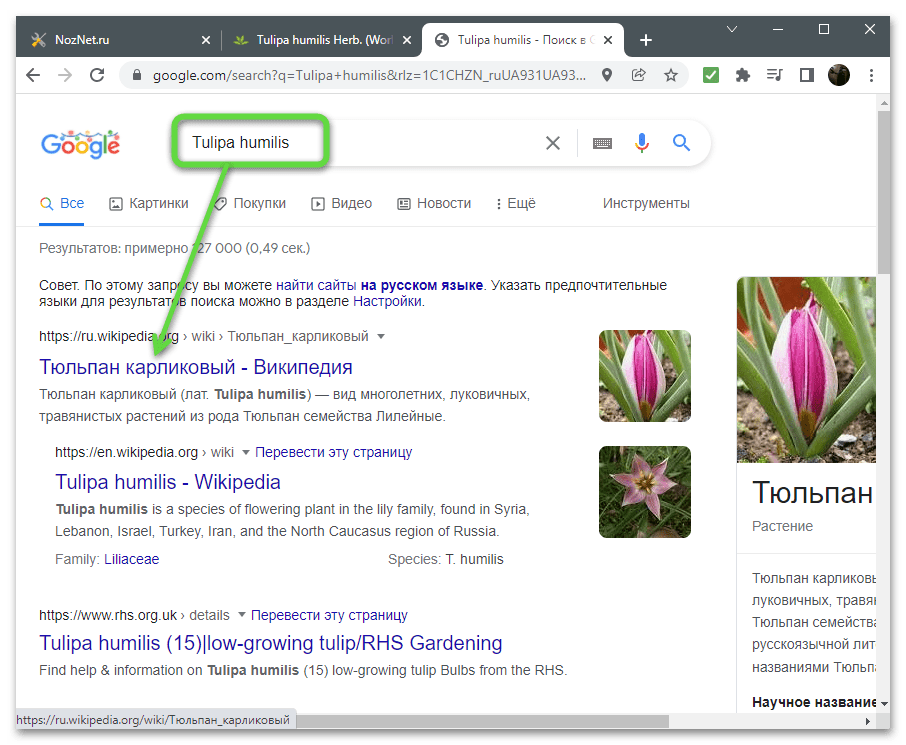Go forward using the browser forward arrow

[x=65, y=75]
